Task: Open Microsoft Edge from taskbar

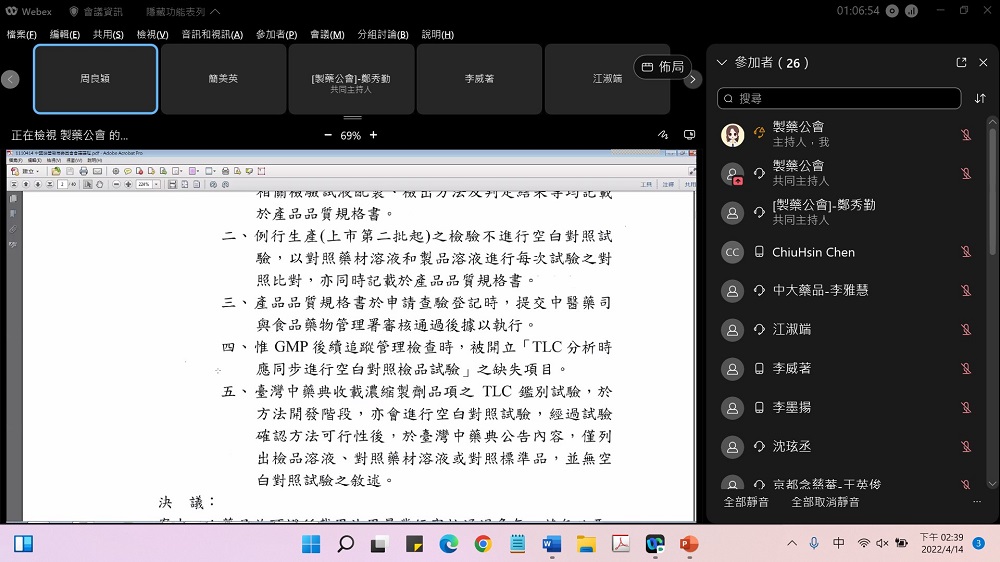Action: point(449,544)
